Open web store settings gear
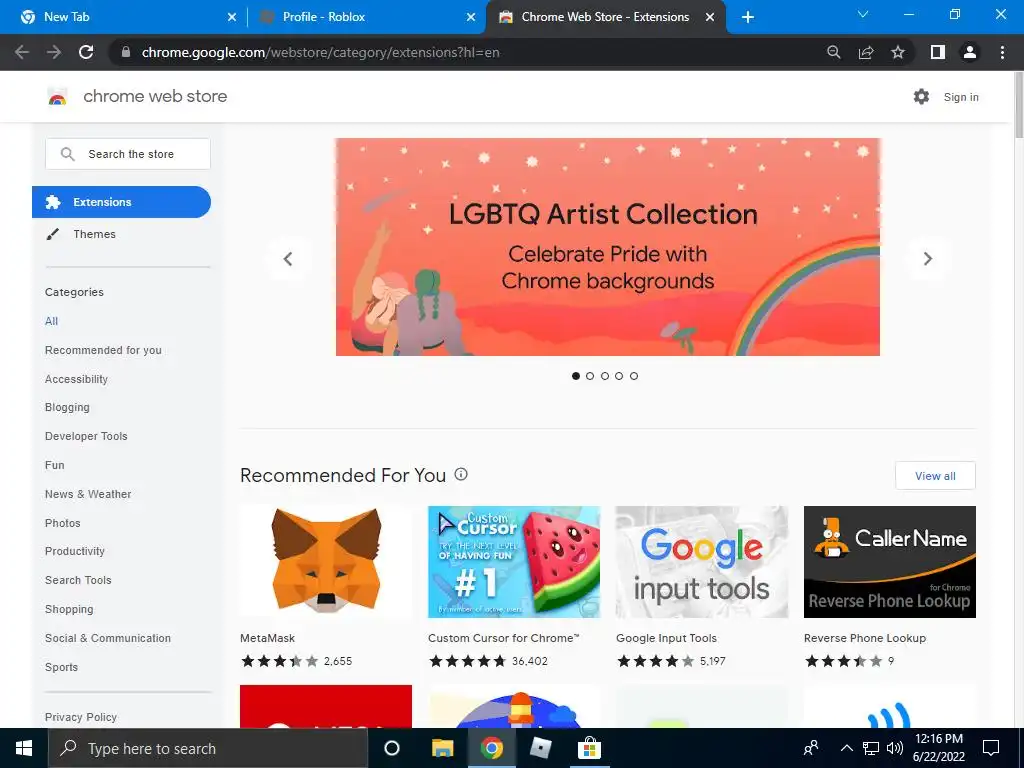The width and height of the screenshot is (1024, 768). point(921,97)
